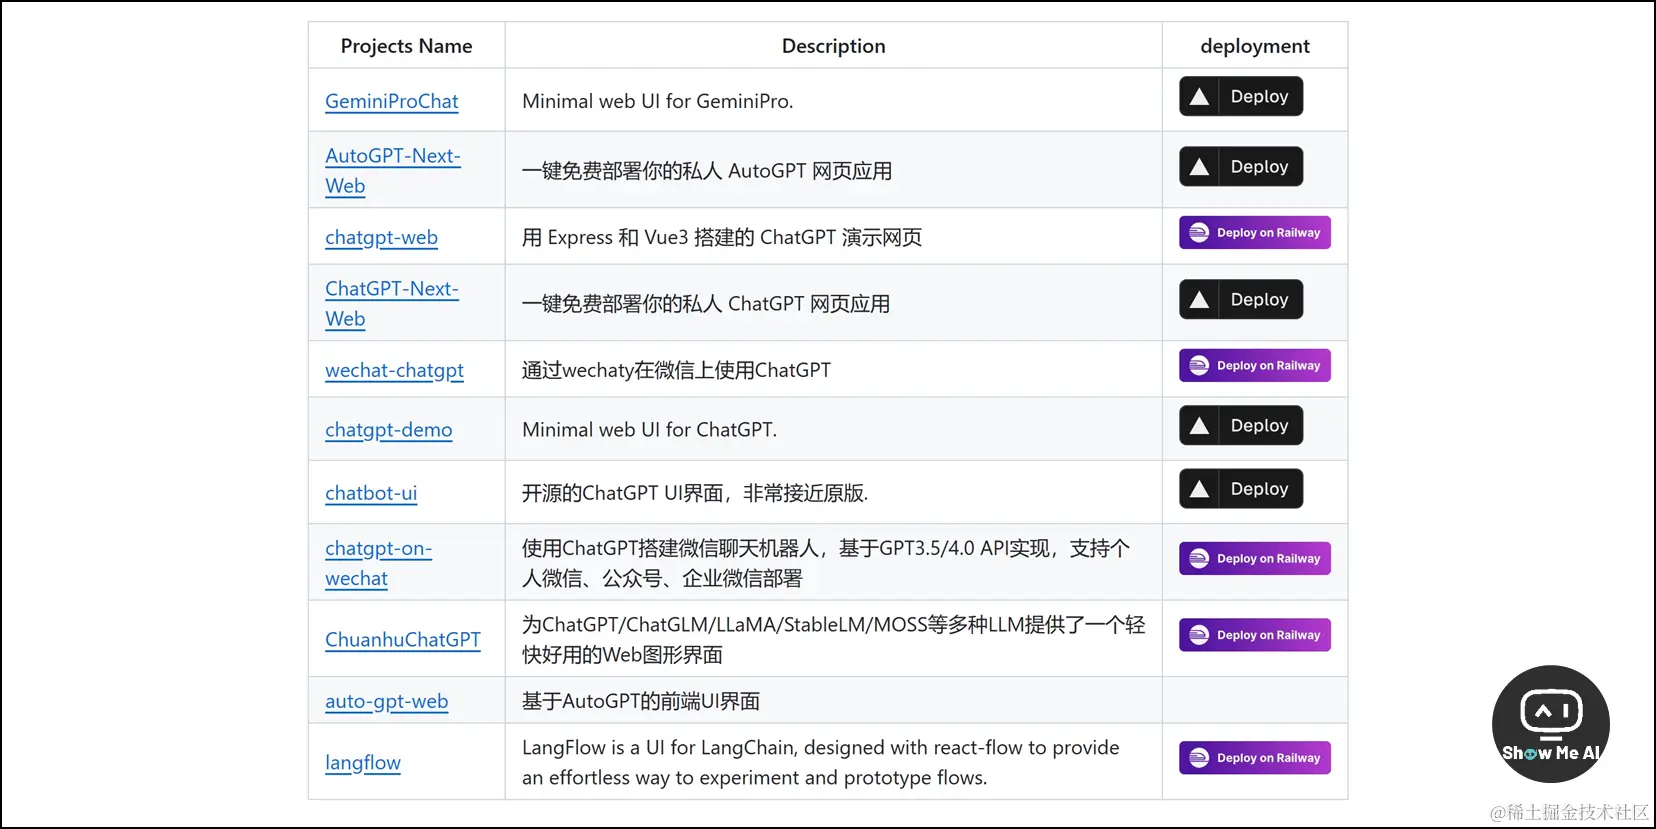Click the Description column header

[833, 46]
